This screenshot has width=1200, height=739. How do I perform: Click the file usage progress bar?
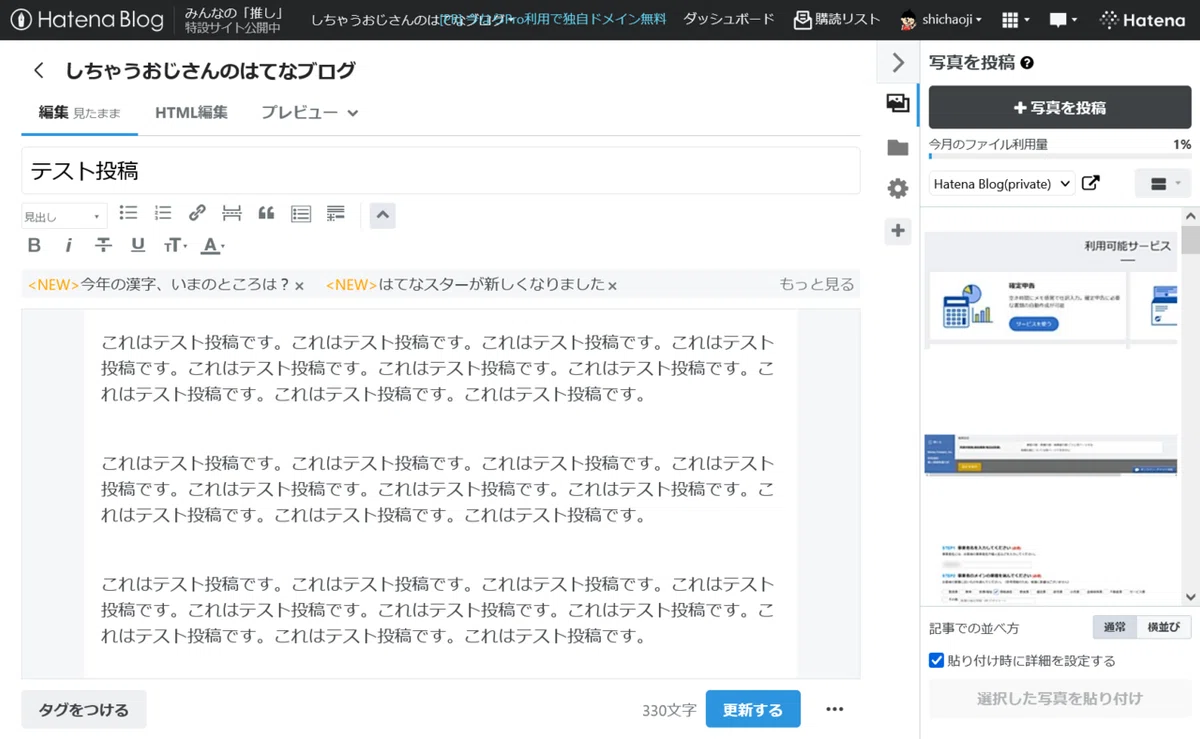pyautogui.click(x=1060, y=157)
